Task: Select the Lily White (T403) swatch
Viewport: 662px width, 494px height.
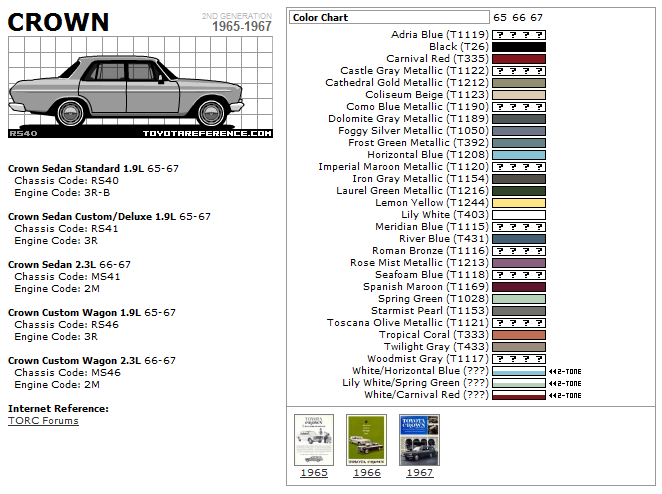Action: (519, 215)
